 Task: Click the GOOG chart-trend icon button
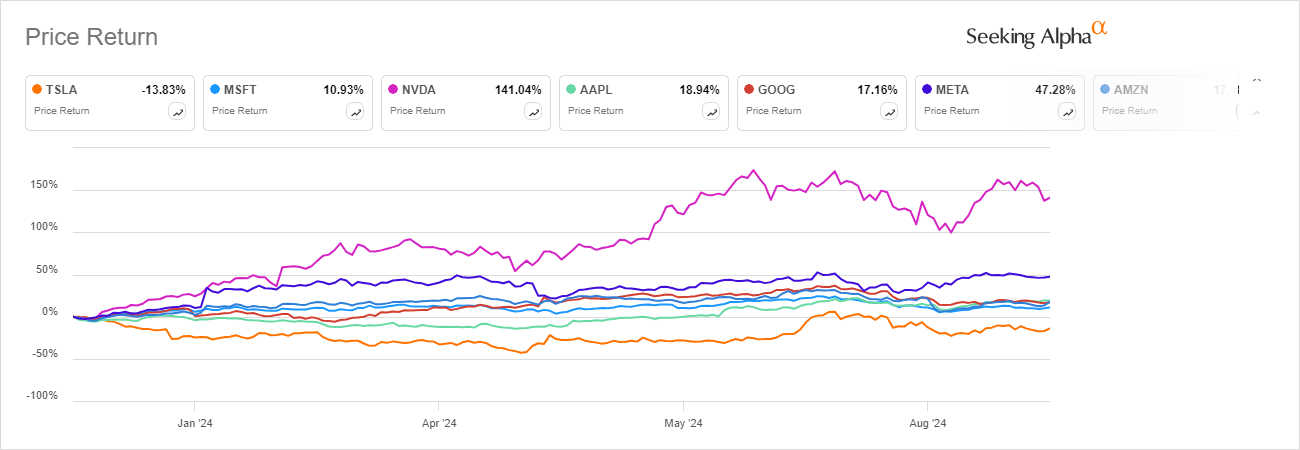pos(888,112)
